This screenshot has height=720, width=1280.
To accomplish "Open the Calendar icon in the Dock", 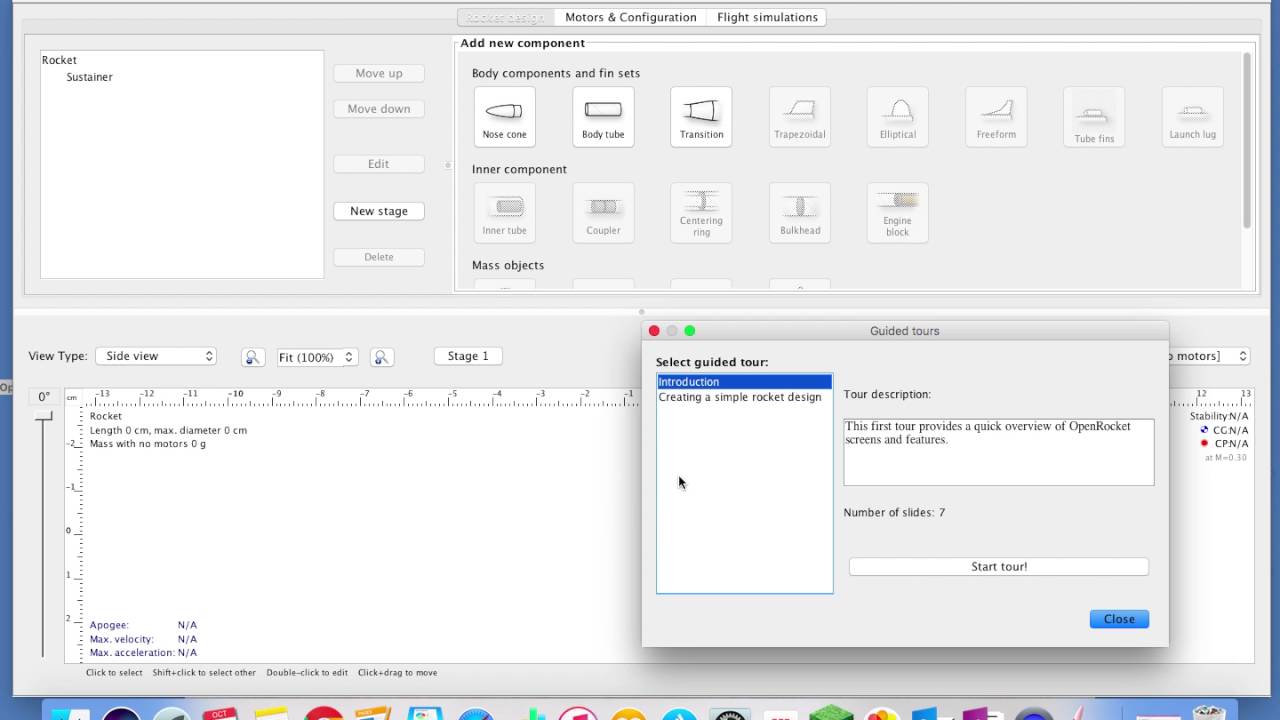I will coord(220,713).
